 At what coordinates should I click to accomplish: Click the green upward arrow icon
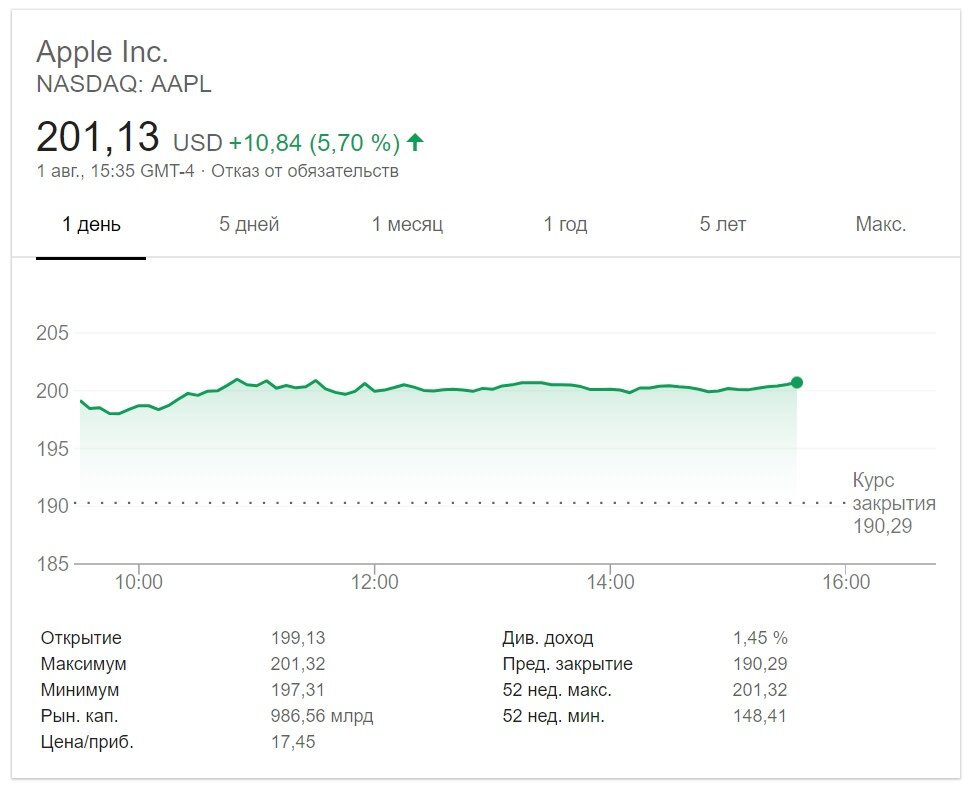(x=415, y=142)
